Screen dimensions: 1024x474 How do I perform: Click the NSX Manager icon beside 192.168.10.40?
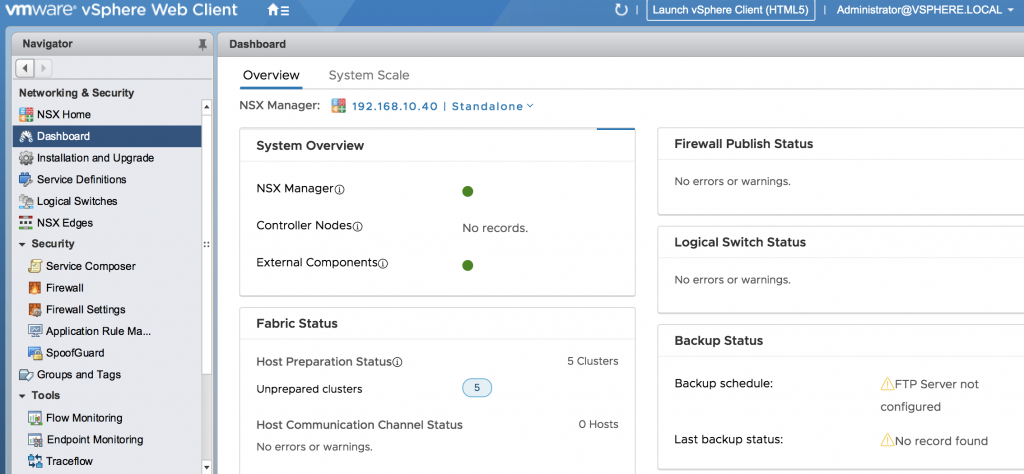(x=338, y=106)
